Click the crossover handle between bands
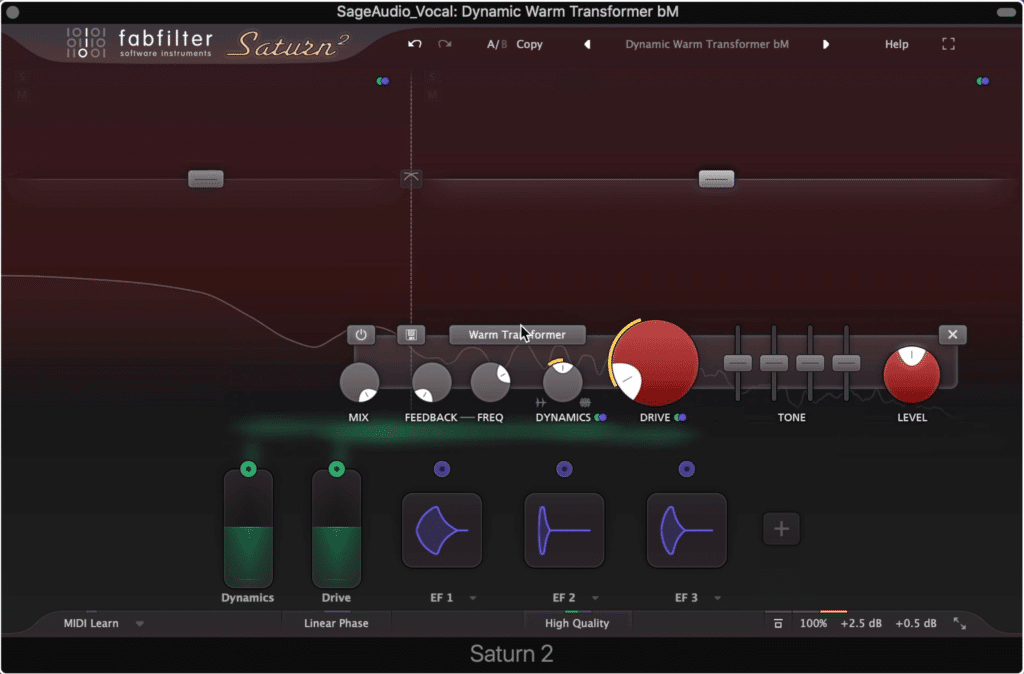Screen dimensions: 1024x674 click(411, 178)
